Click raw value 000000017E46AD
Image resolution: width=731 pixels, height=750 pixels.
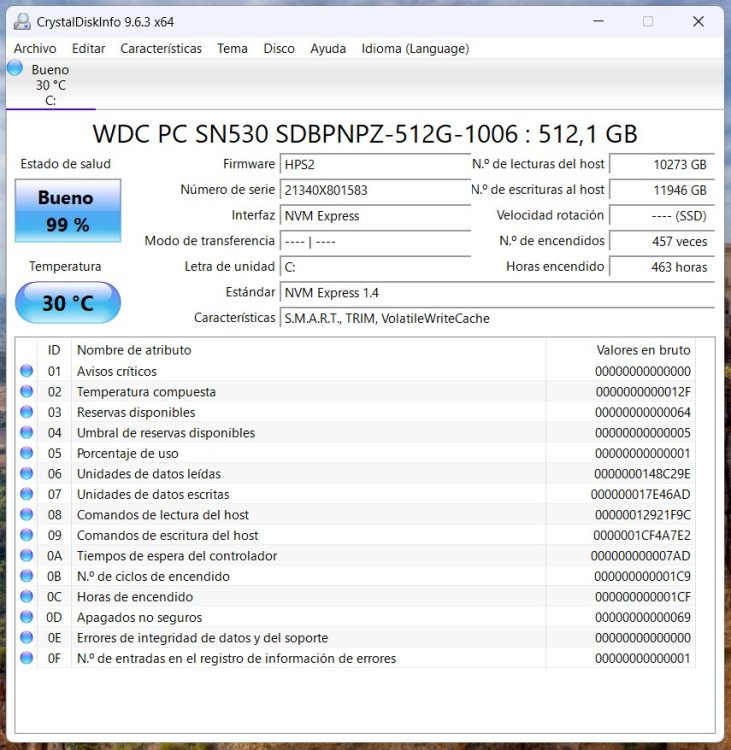click(641, 495)
